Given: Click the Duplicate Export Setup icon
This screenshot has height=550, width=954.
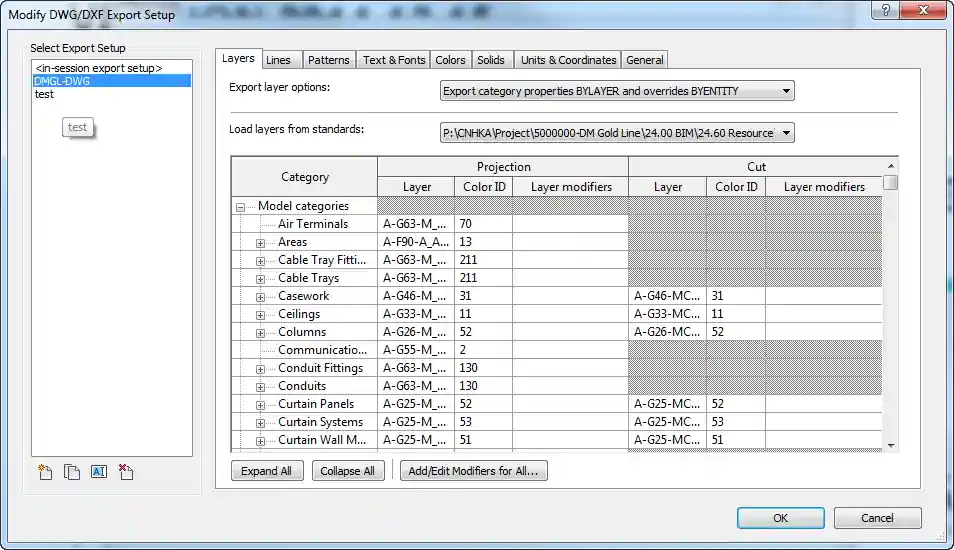Looking at the screenshot, I should (72, 472).
